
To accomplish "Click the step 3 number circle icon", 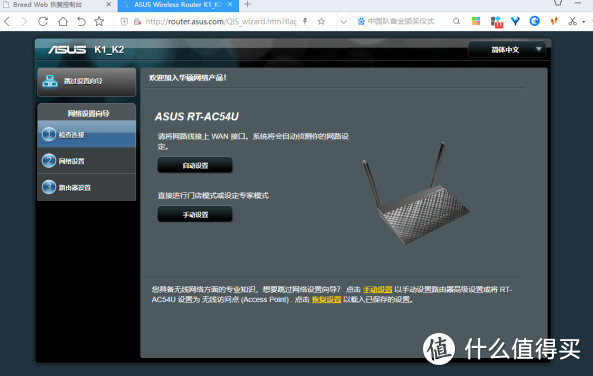I will click(49, 187).
